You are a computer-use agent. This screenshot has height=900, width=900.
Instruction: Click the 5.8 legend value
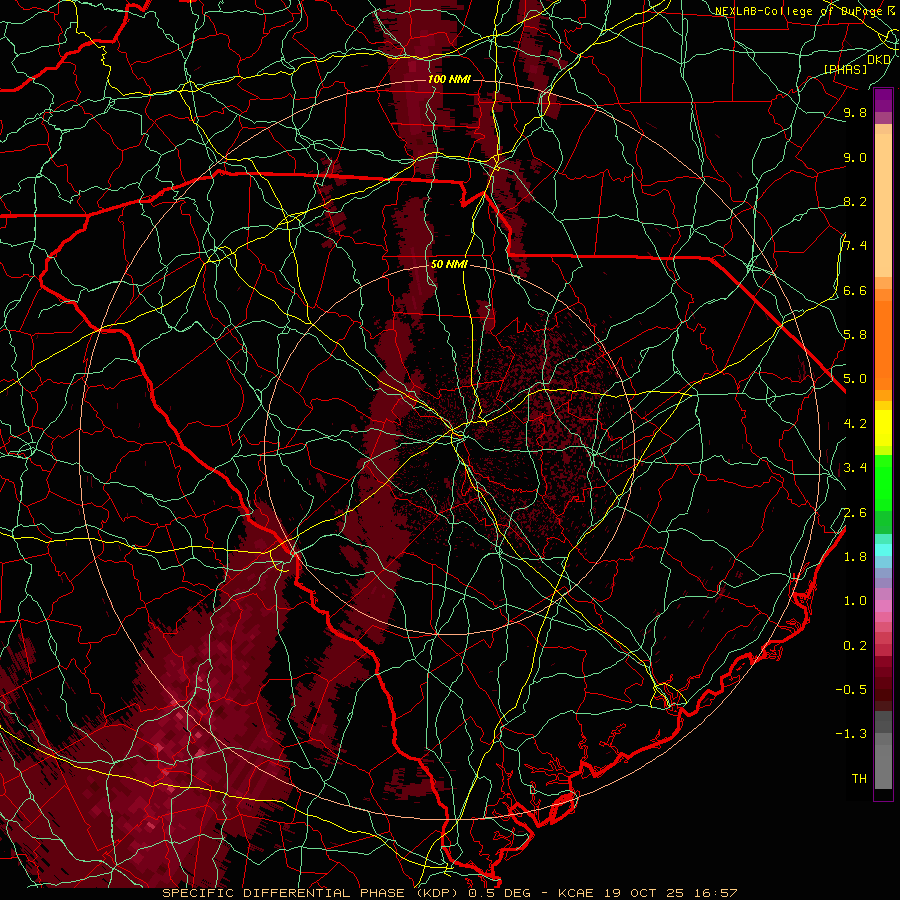855,334
